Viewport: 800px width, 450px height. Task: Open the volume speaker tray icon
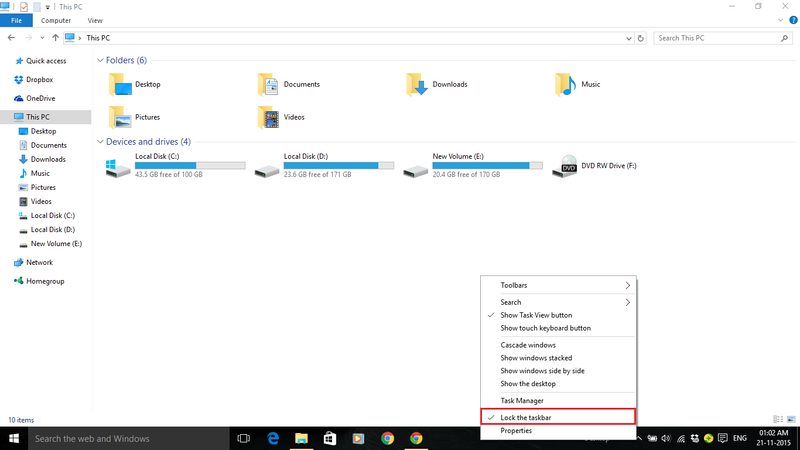point(666,439)
